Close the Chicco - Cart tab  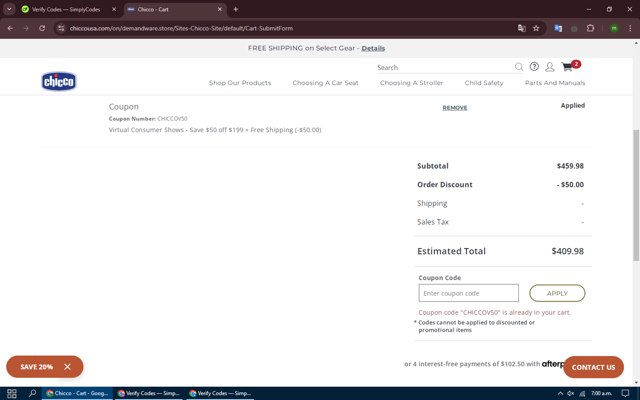[220, 9]
